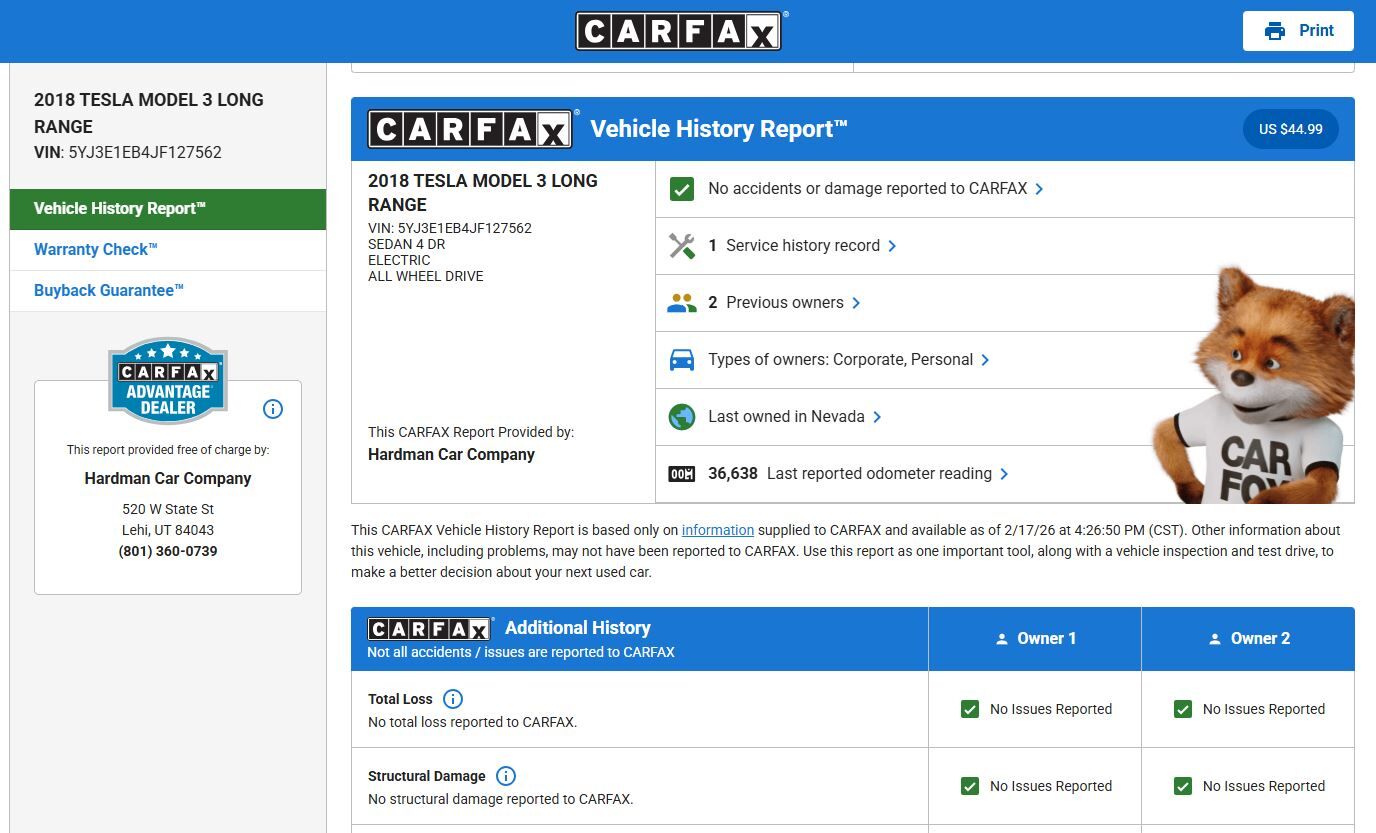Open Buyback Guarantee in sidebar
The image size is (1376, 833).
click(109, 291)
